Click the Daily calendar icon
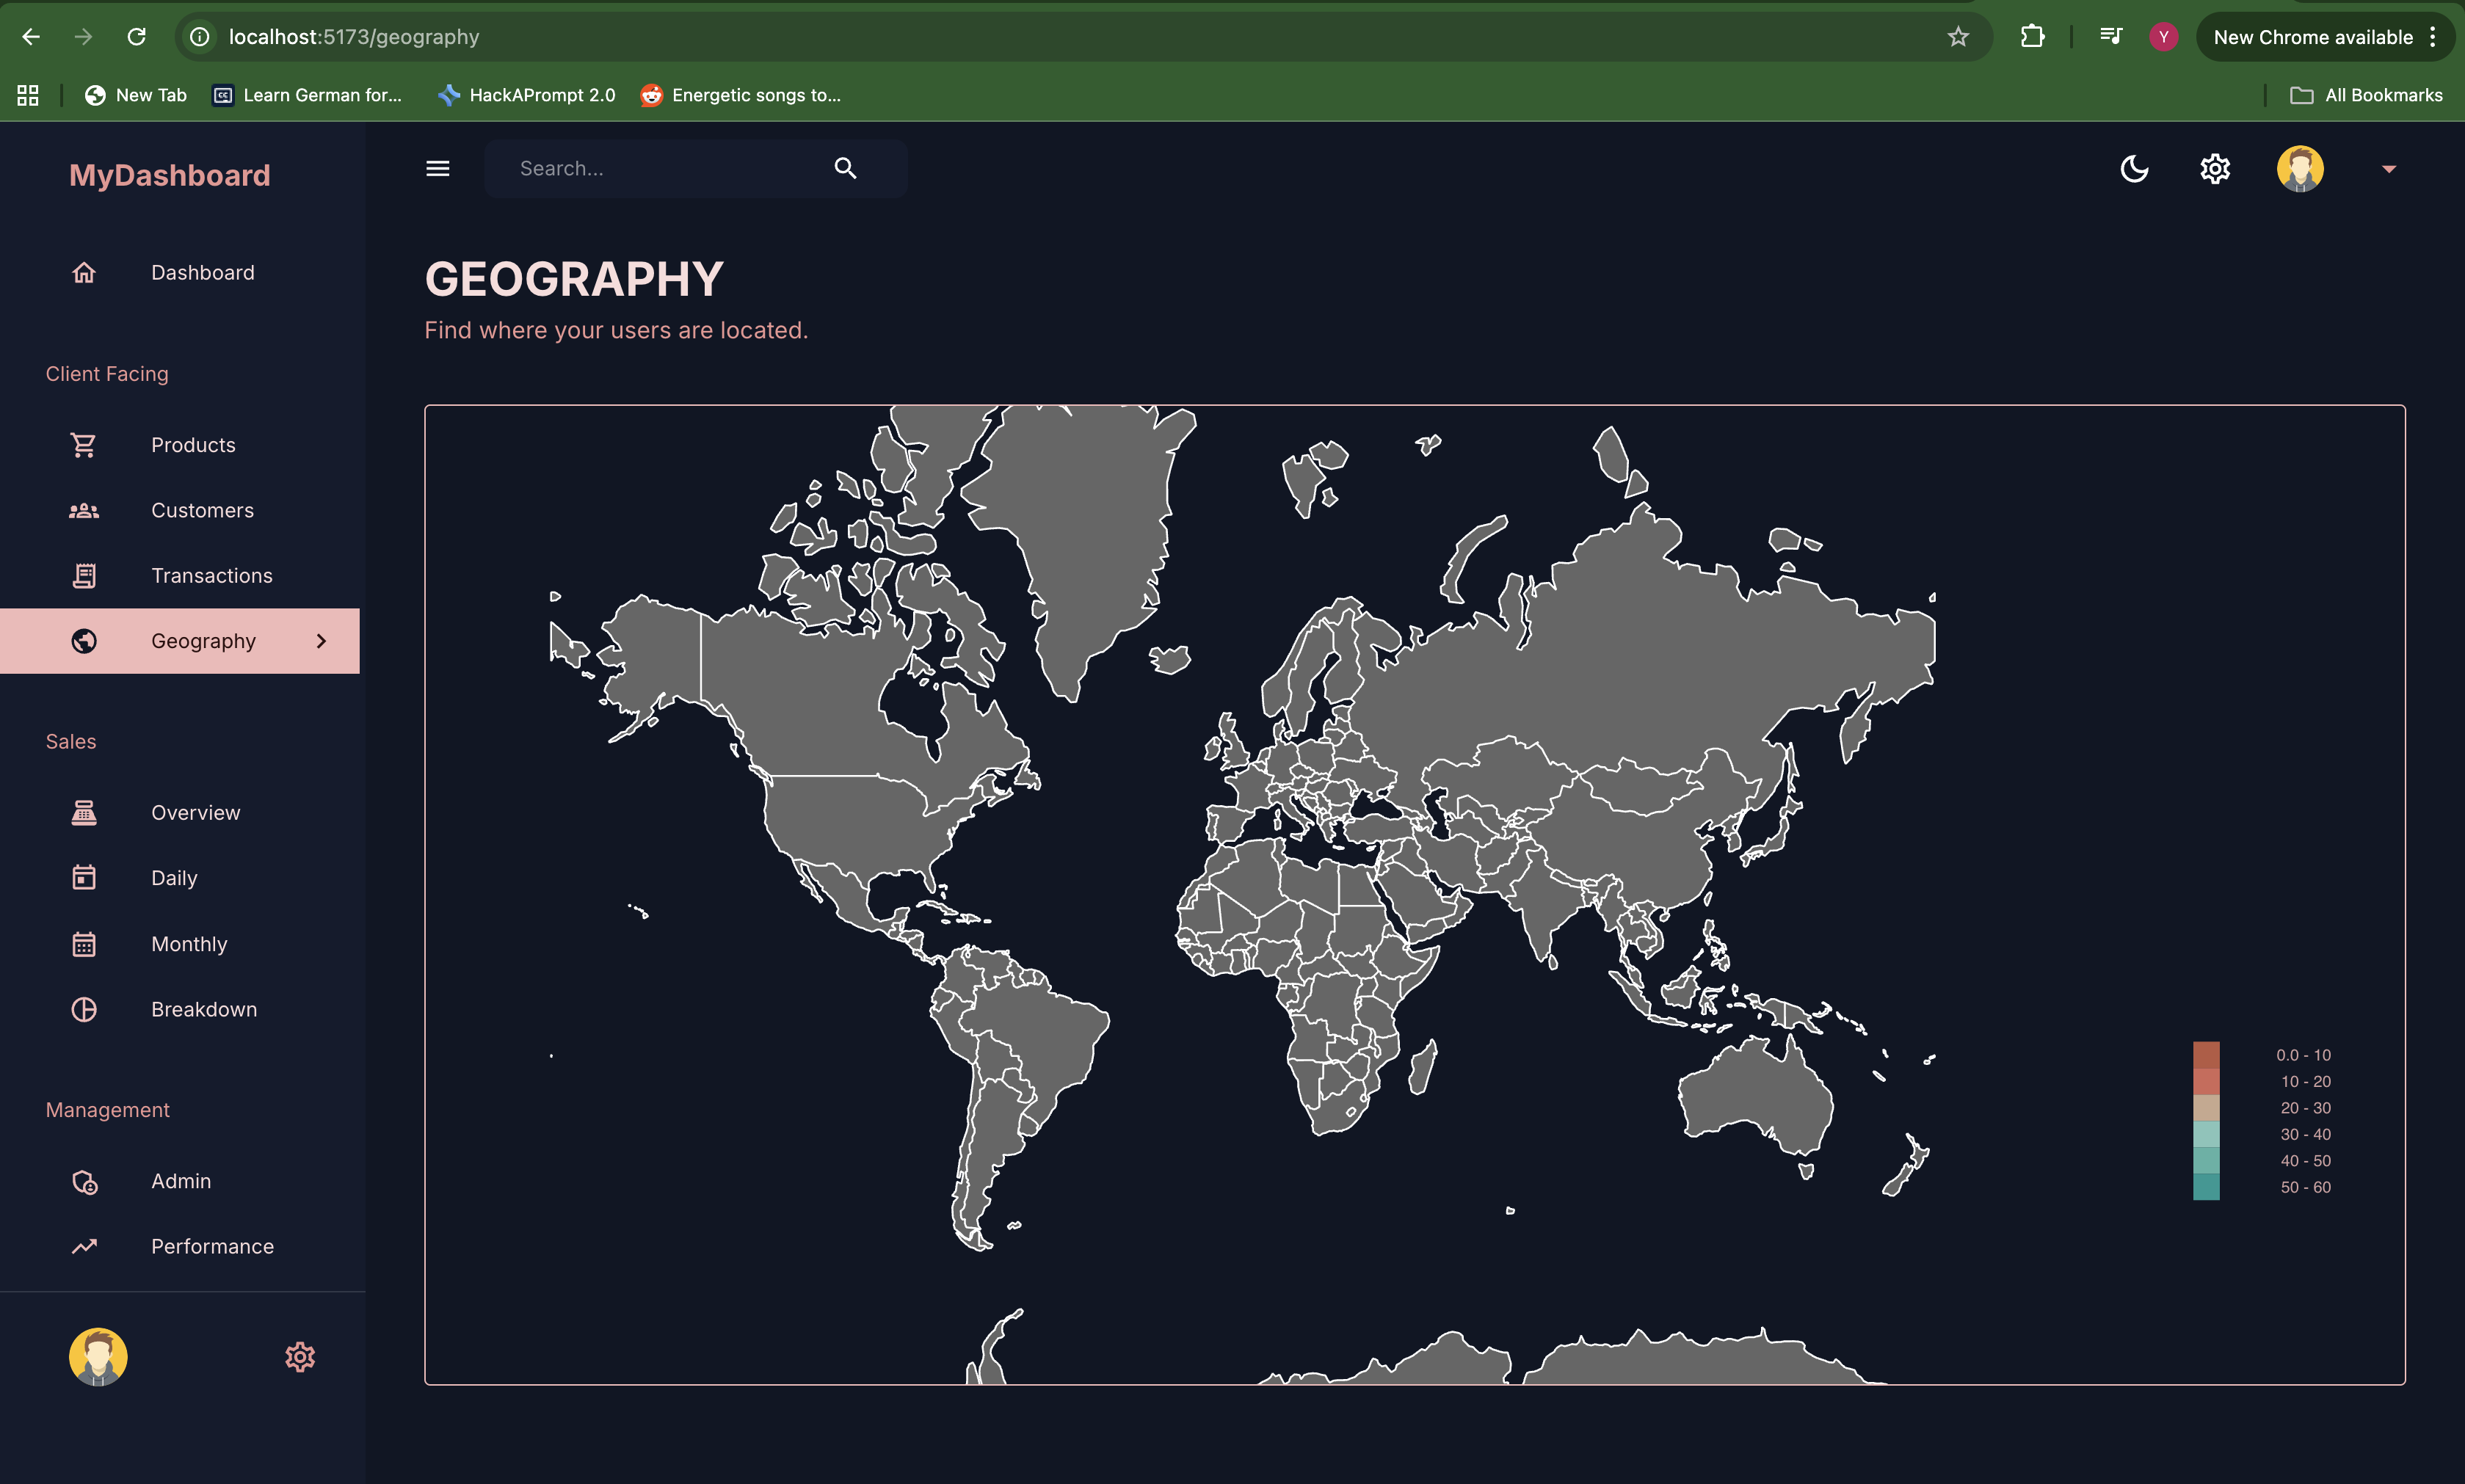 [x=84, y=877]
